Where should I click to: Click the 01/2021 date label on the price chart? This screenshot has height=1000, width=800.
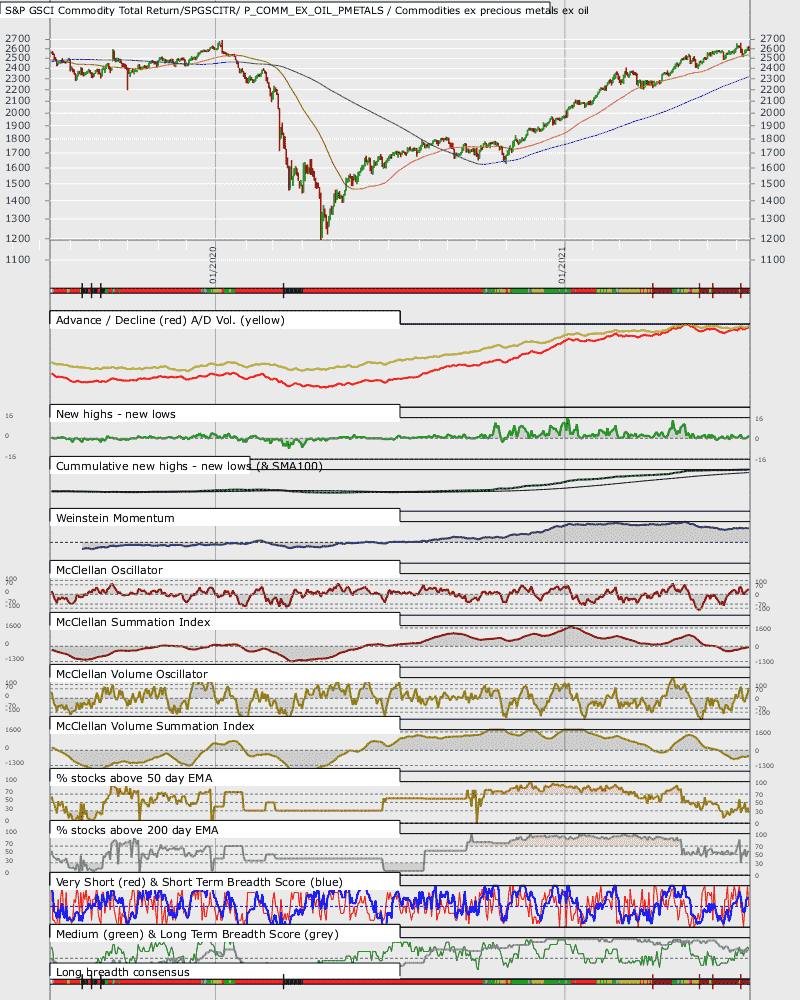[x=561, y=265]
